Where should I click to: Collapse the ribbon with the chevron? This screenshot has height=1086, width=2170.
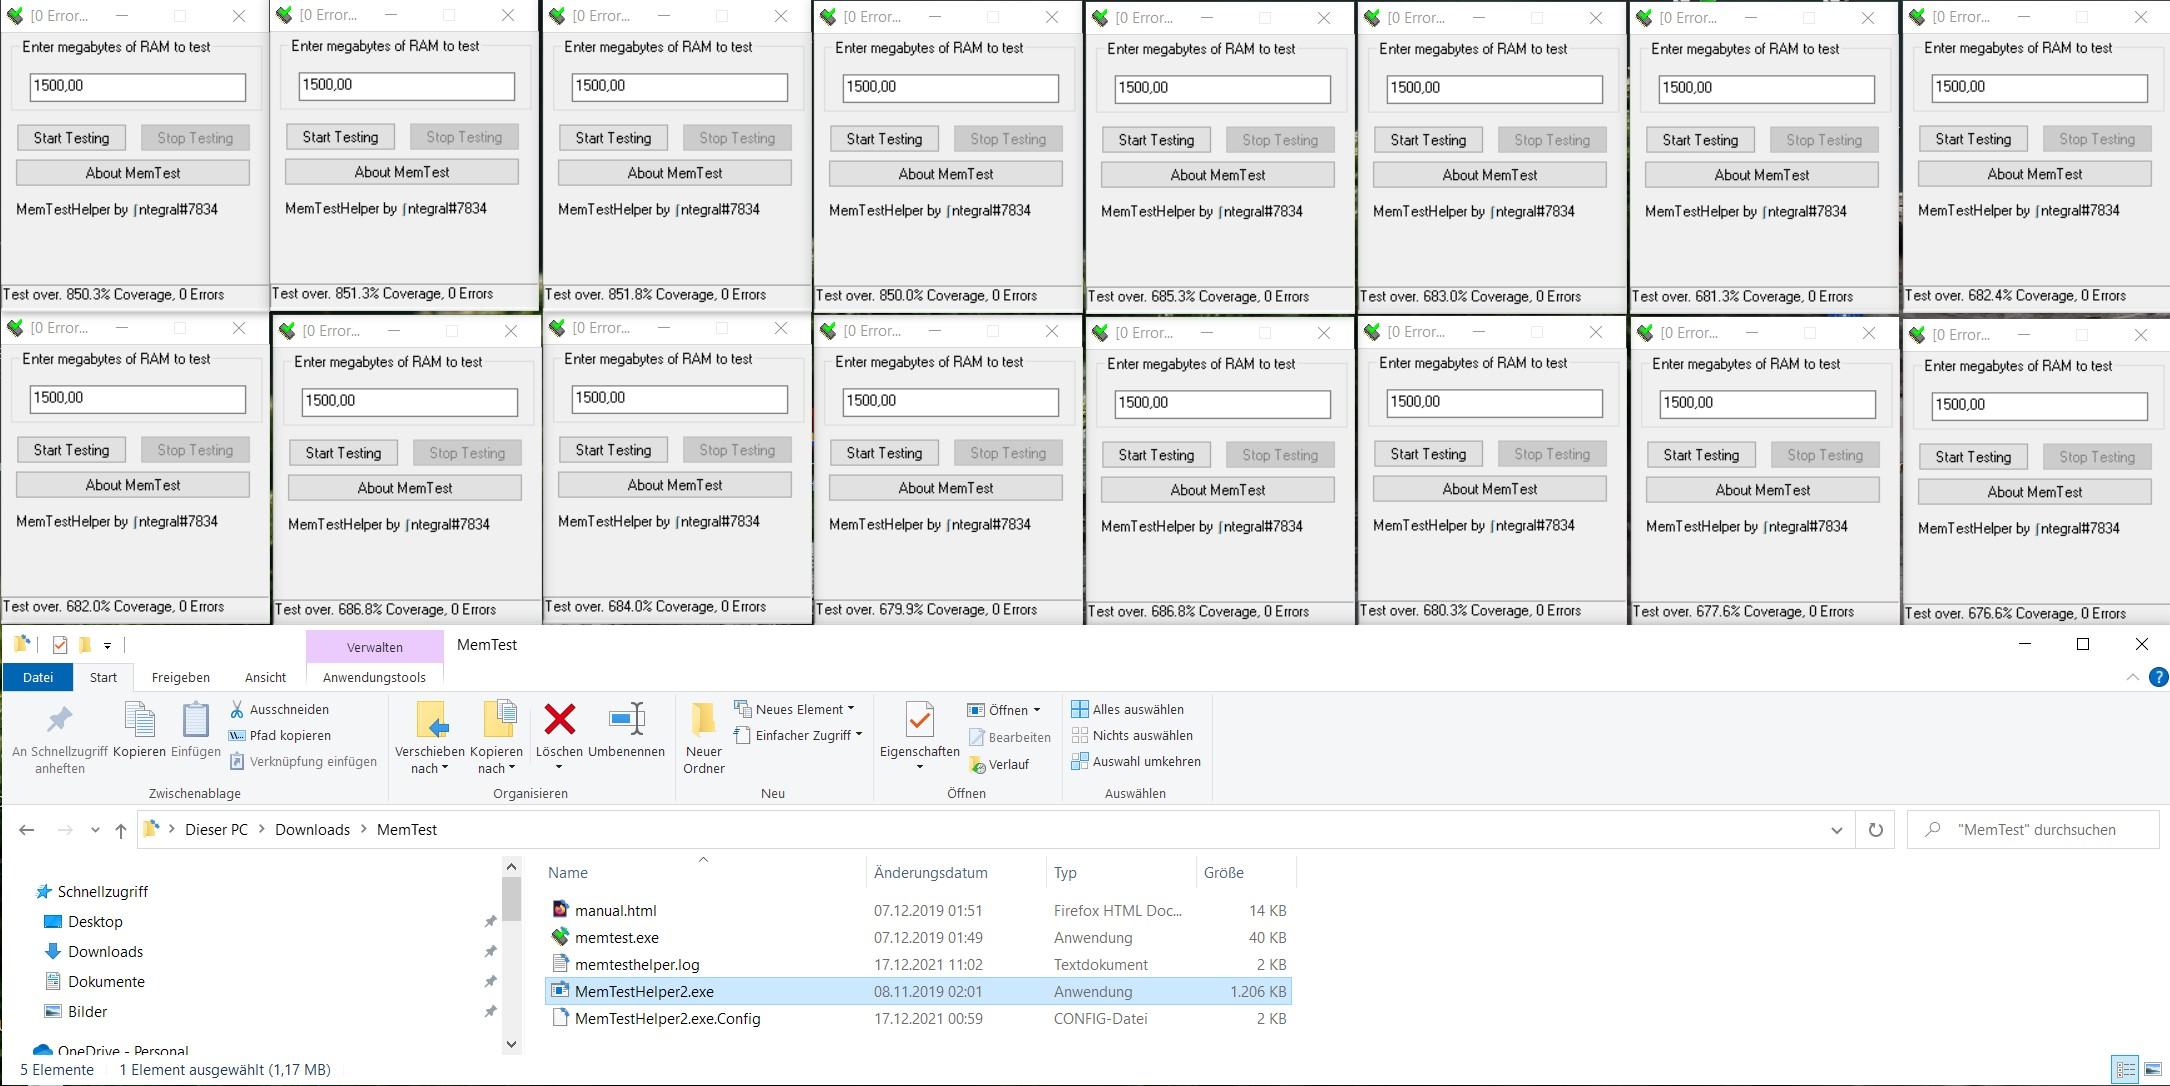[x=2132, y=678]
